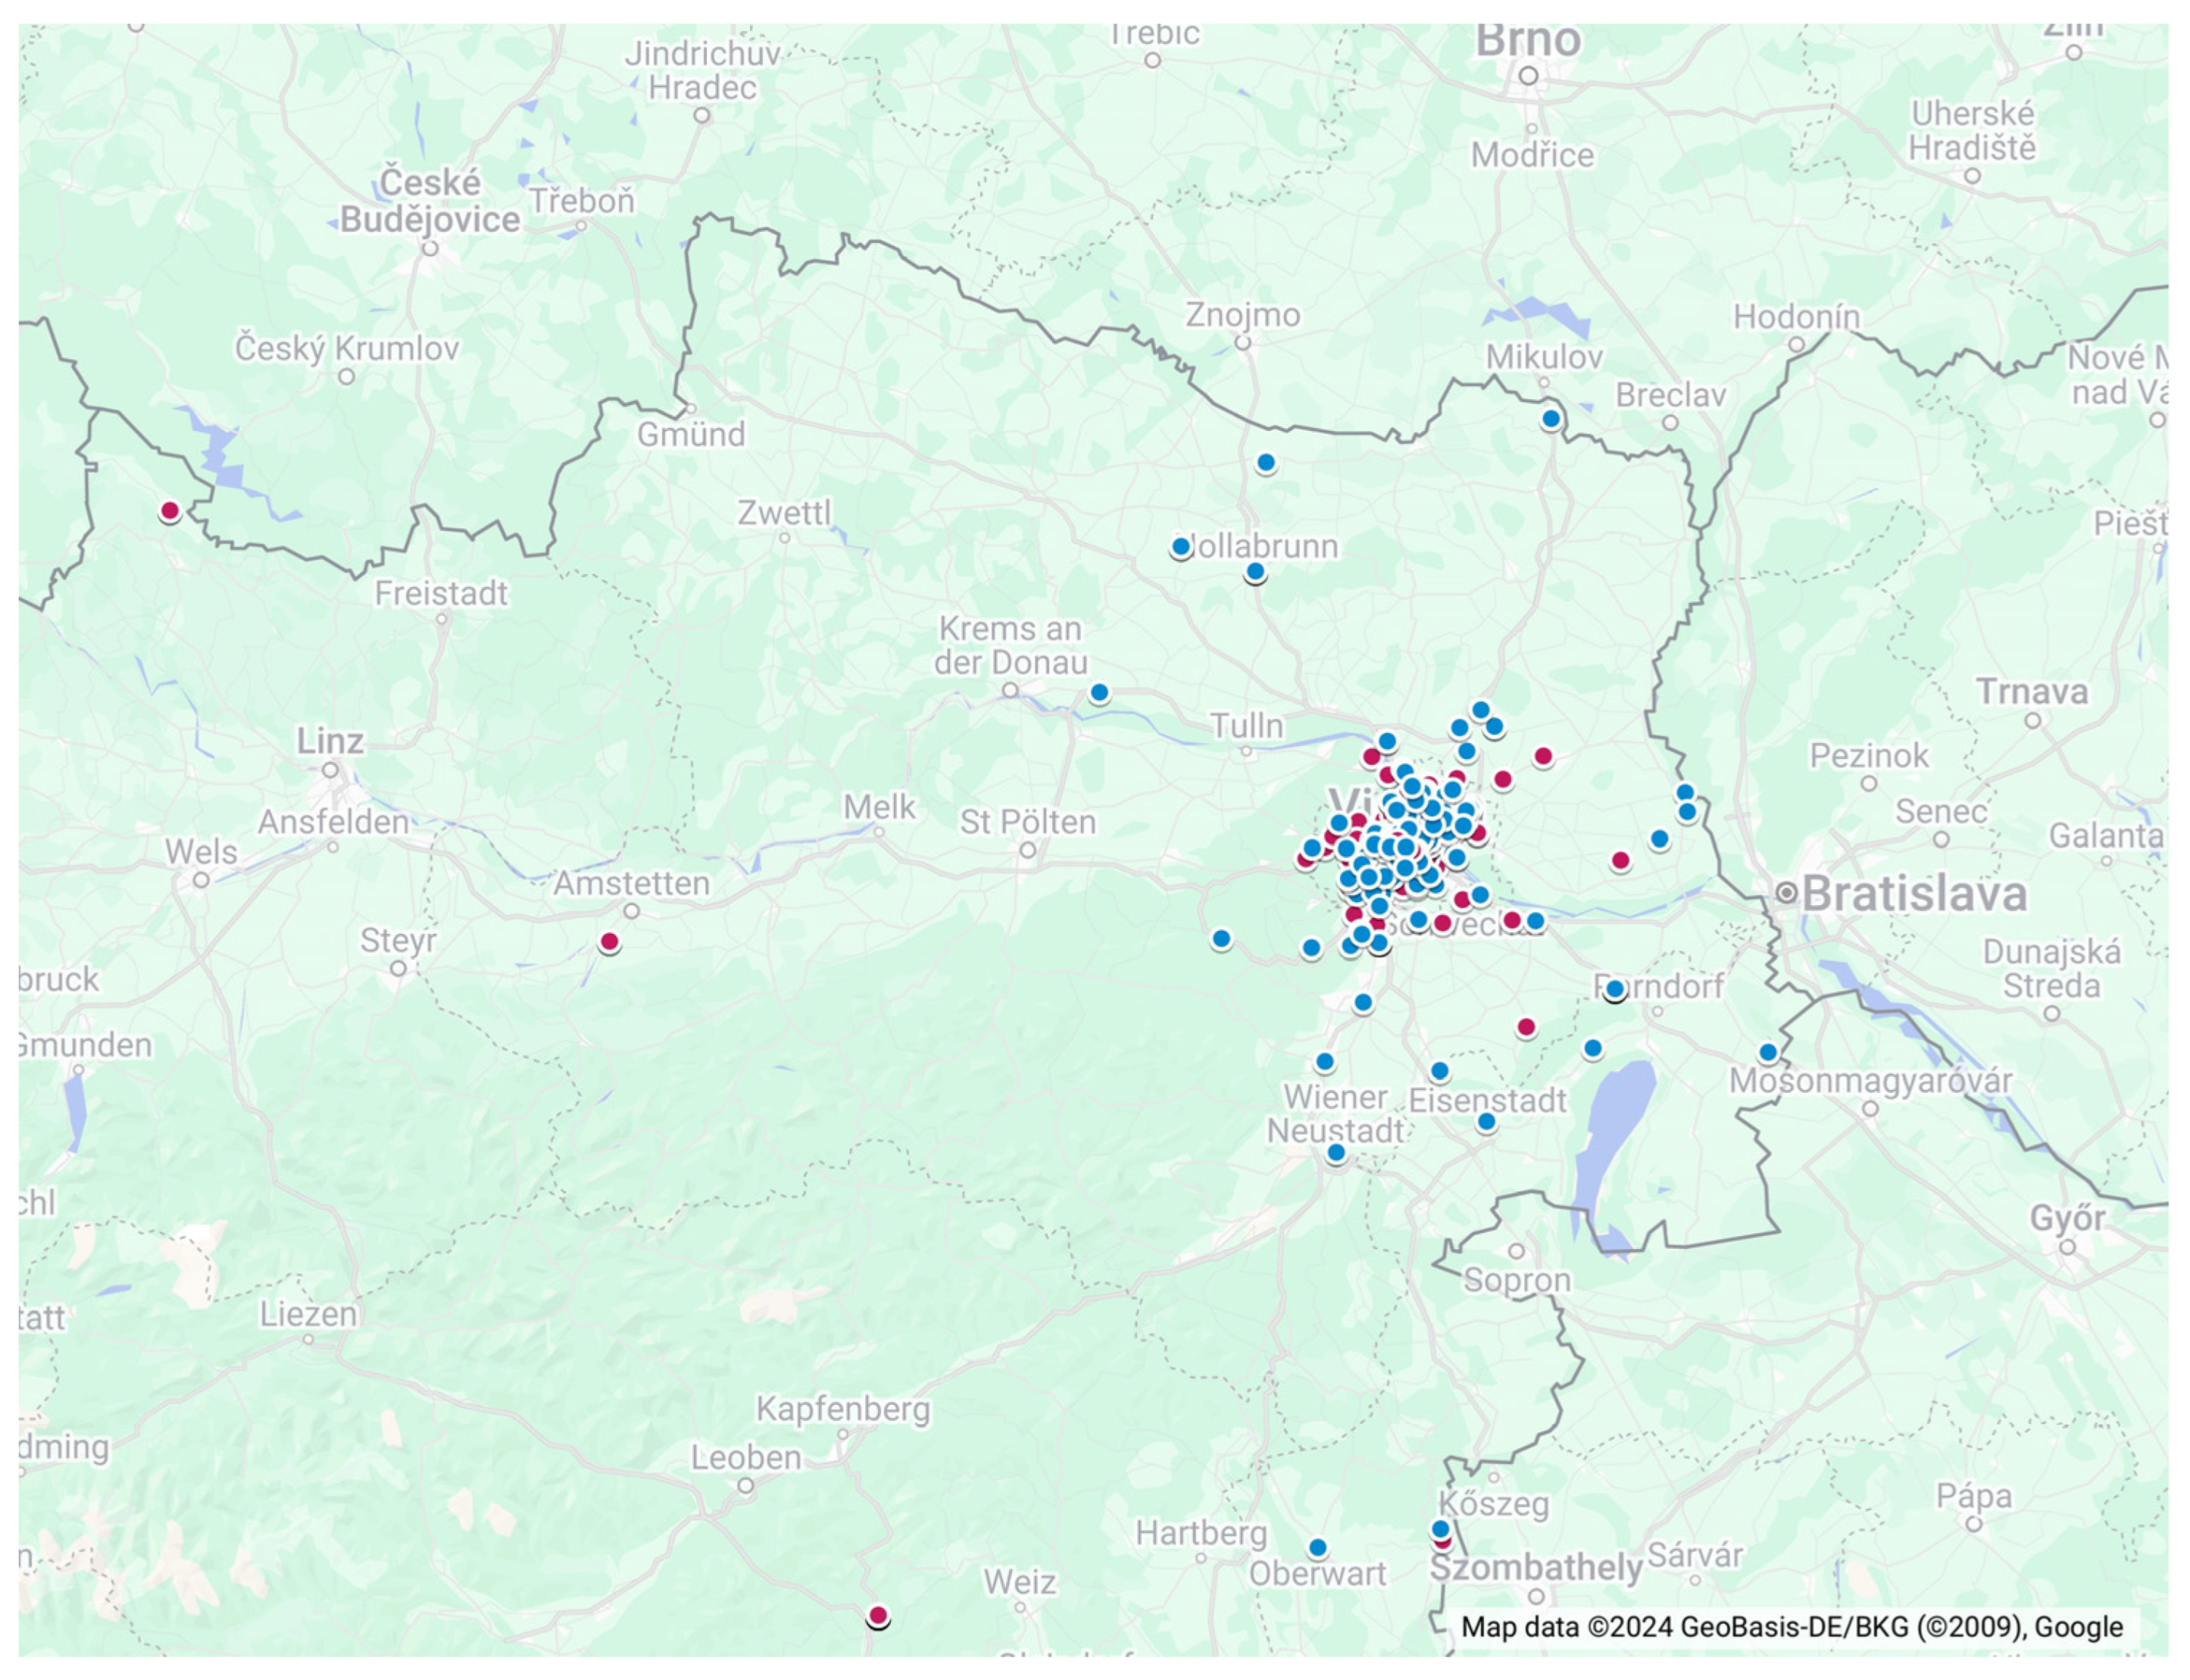Click the blue marker above the red one near Kőszeg
Screen dimensions: 2190x1680
pos(1440,1528)
